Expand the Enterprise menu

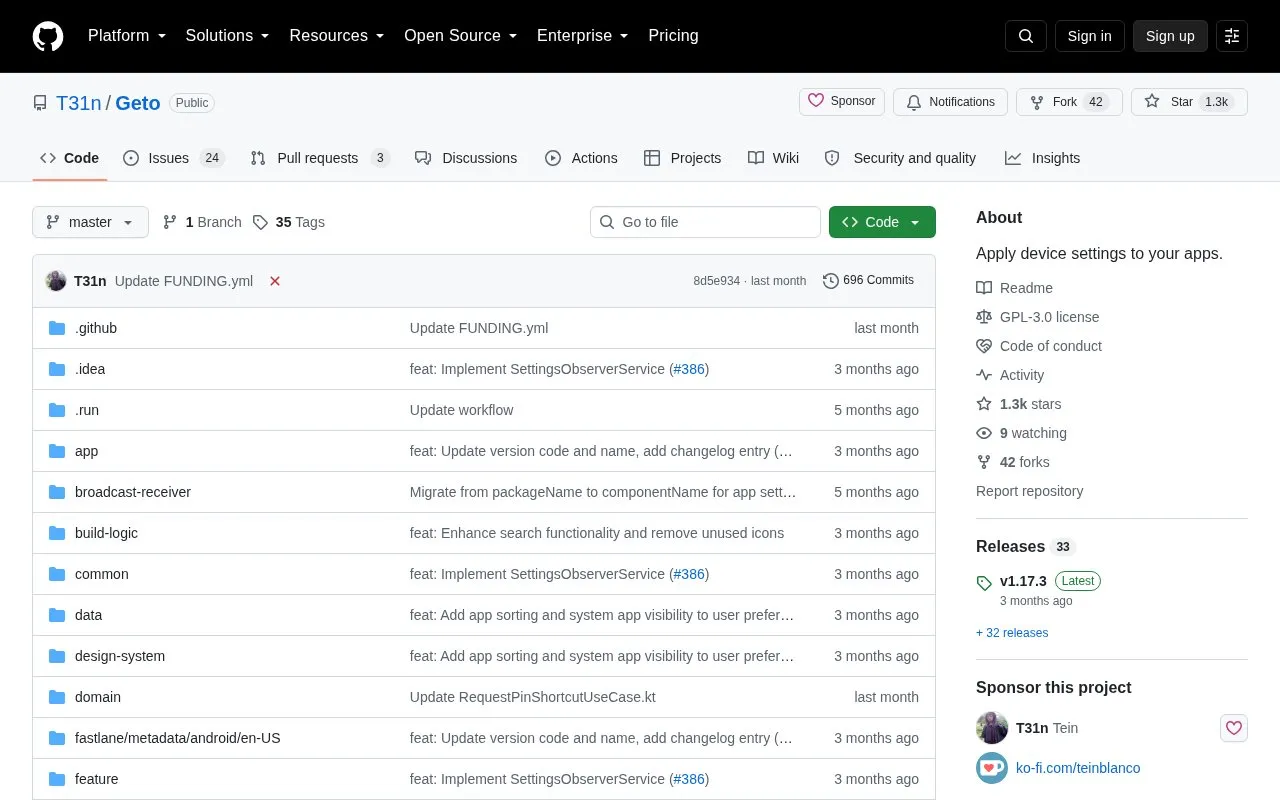(583, 36)
